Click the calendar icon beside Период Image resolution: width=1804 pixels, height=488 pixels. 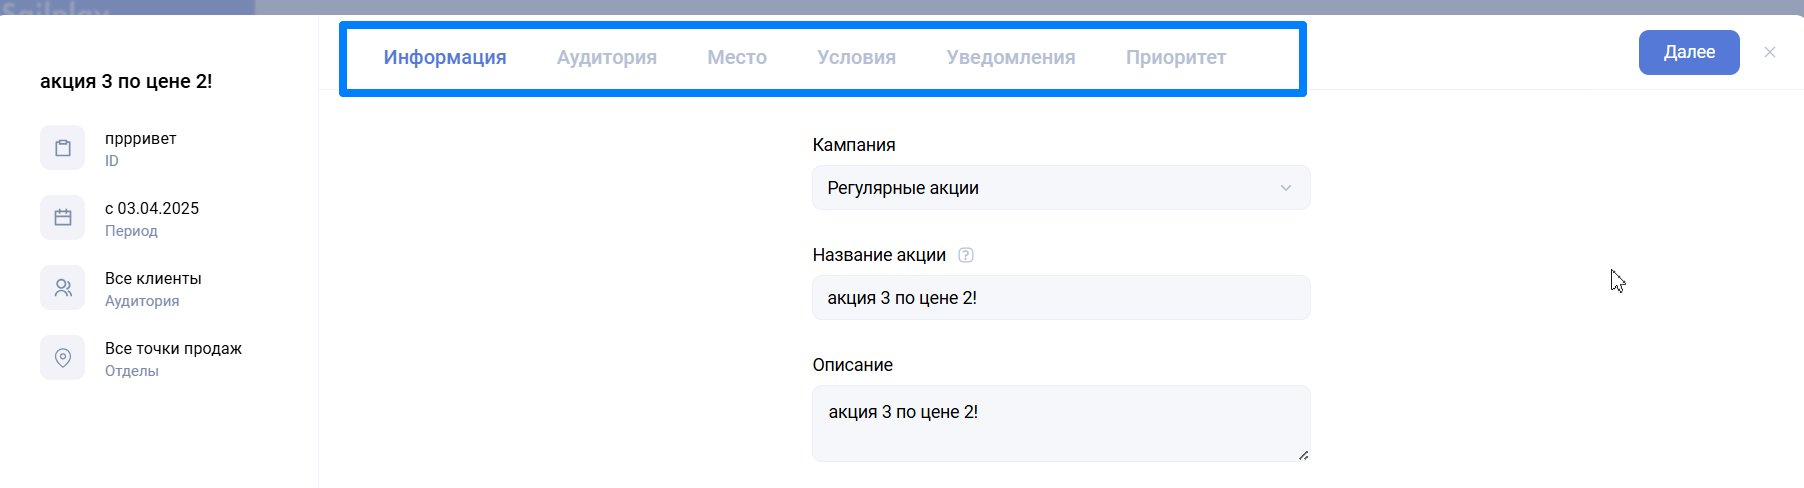pos(62,218)
